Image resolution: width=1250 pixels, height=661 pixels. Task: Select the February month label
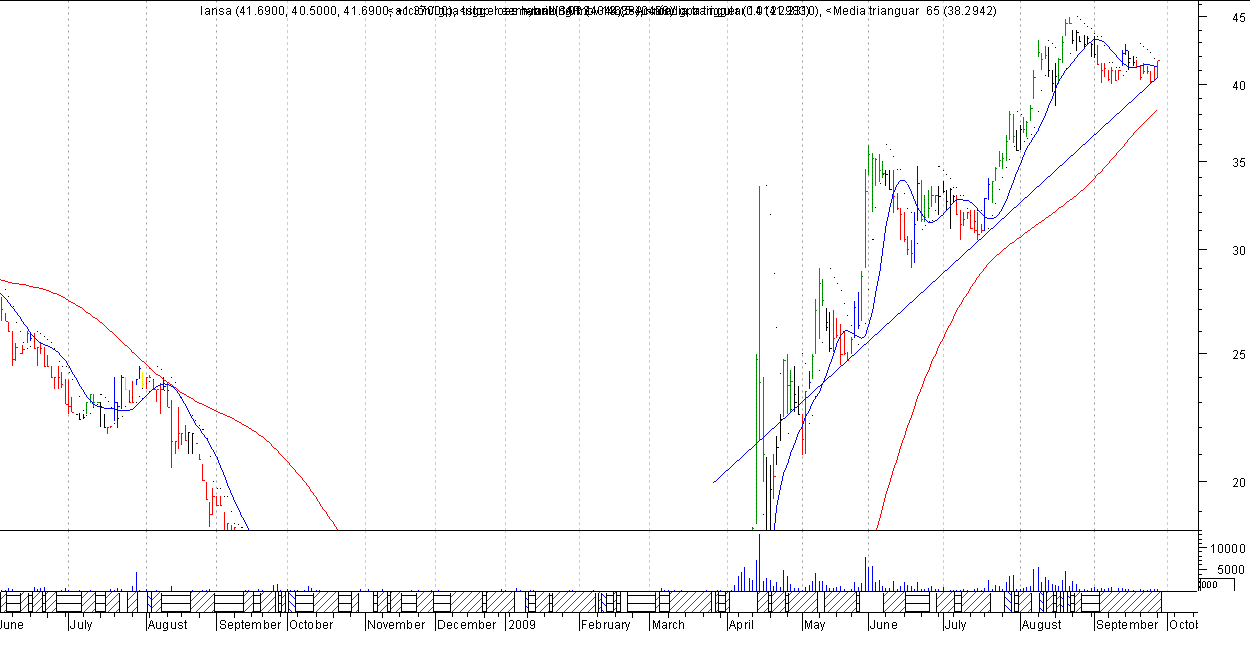(x=606, y=625)
